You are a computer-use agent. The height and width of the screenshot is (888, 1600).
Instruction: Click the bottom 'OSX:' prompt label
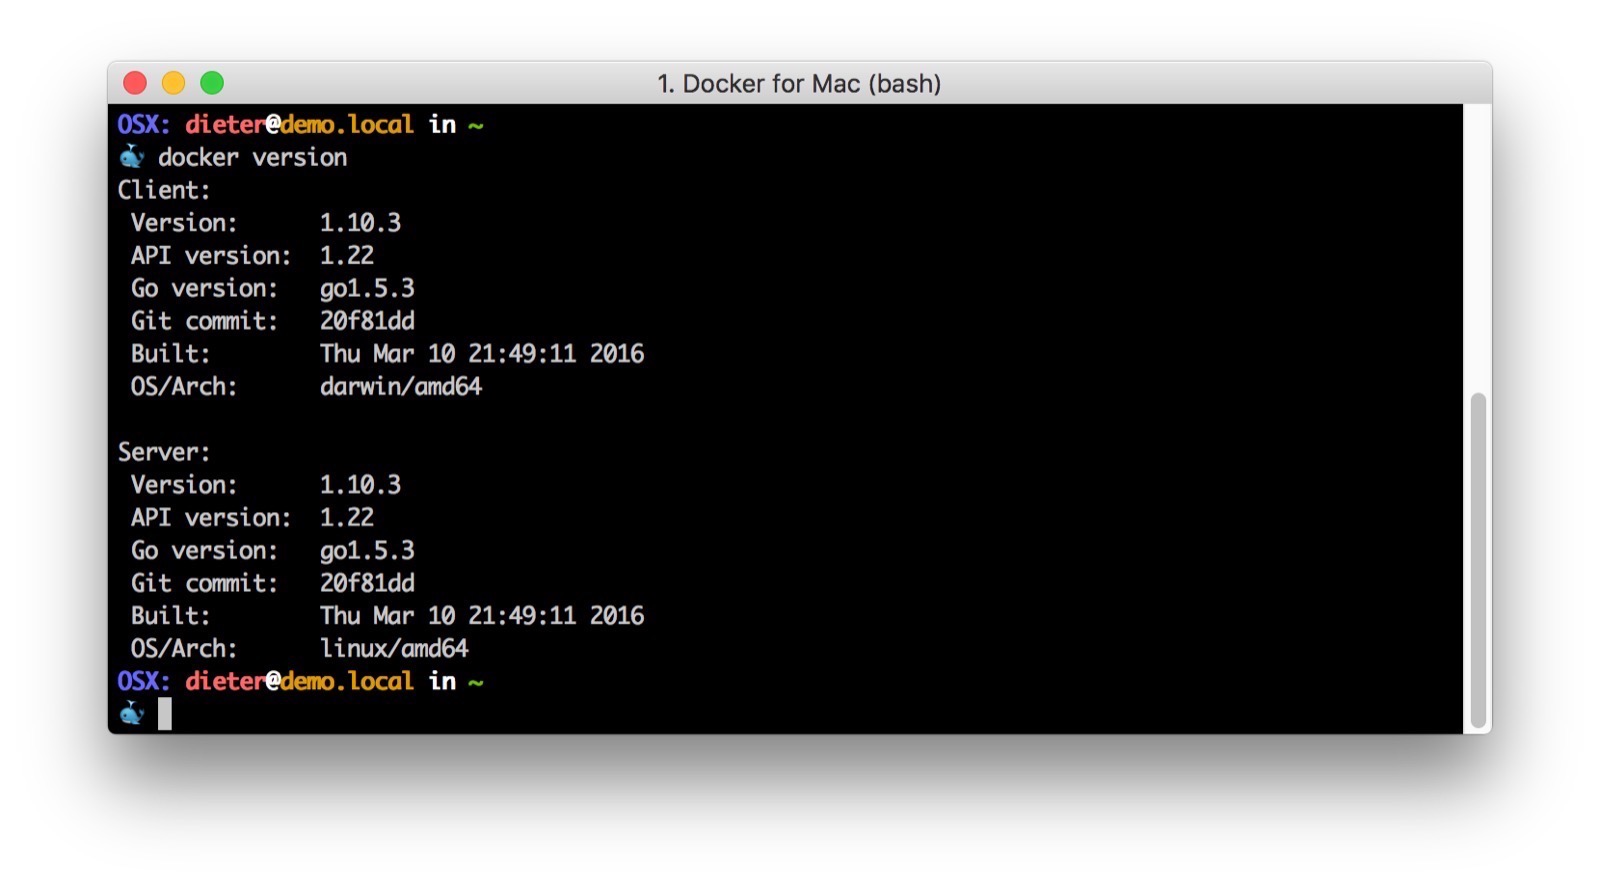tap(144, 681)
